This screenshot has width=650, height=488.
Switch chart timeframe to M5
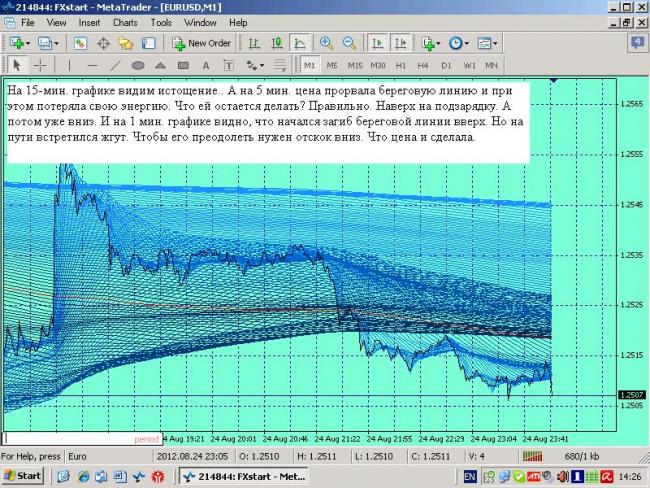point(332,66)
